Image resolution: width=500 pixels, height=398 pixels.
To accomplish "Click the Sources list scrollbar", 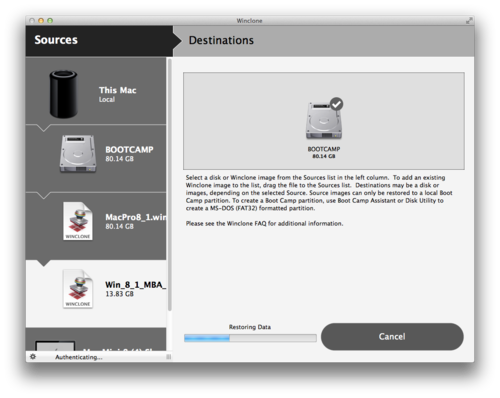I will [170, 185].
